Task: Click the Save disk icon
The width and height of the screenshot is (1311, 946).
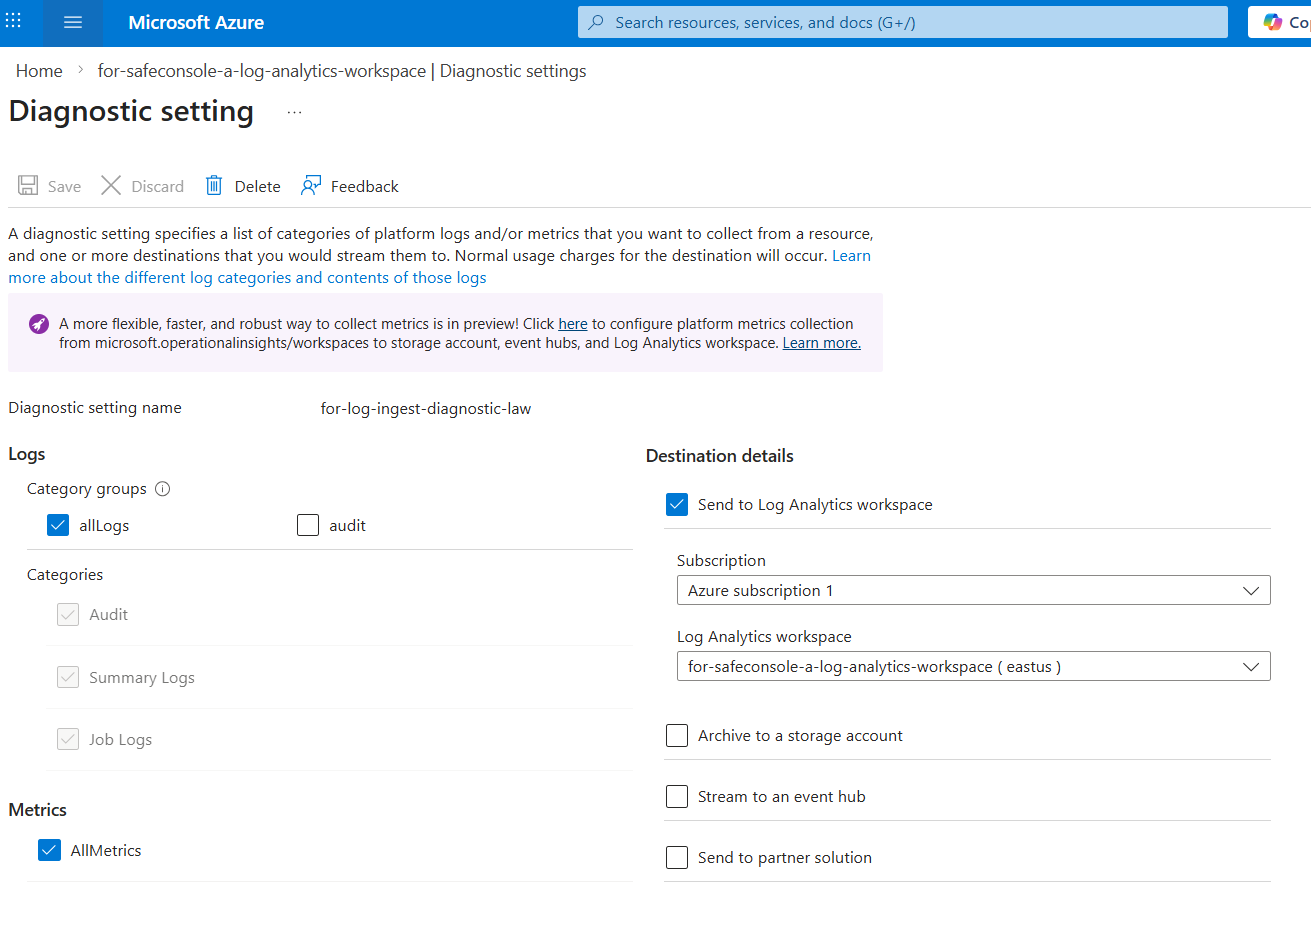Action: click(x=28, y=186)
